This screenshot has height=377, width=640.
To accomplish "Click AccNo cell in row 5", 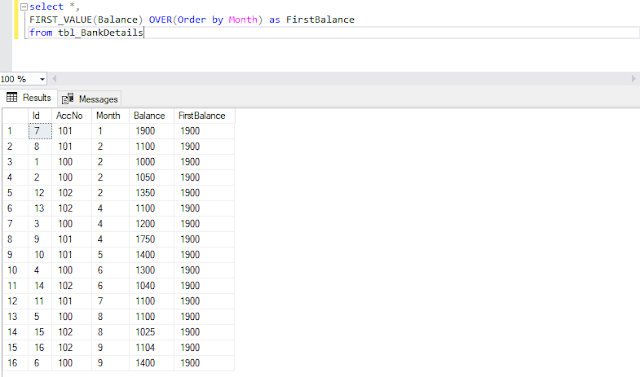I will pyautogui.click(x=72, y=193).
